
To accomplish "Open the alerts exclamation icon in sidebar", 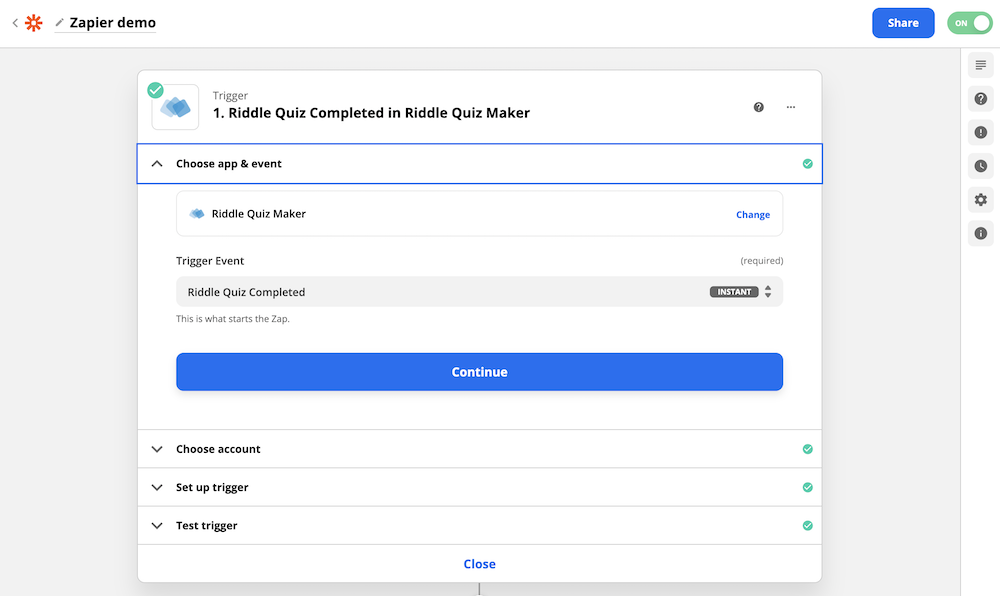I will coord(980,133).
